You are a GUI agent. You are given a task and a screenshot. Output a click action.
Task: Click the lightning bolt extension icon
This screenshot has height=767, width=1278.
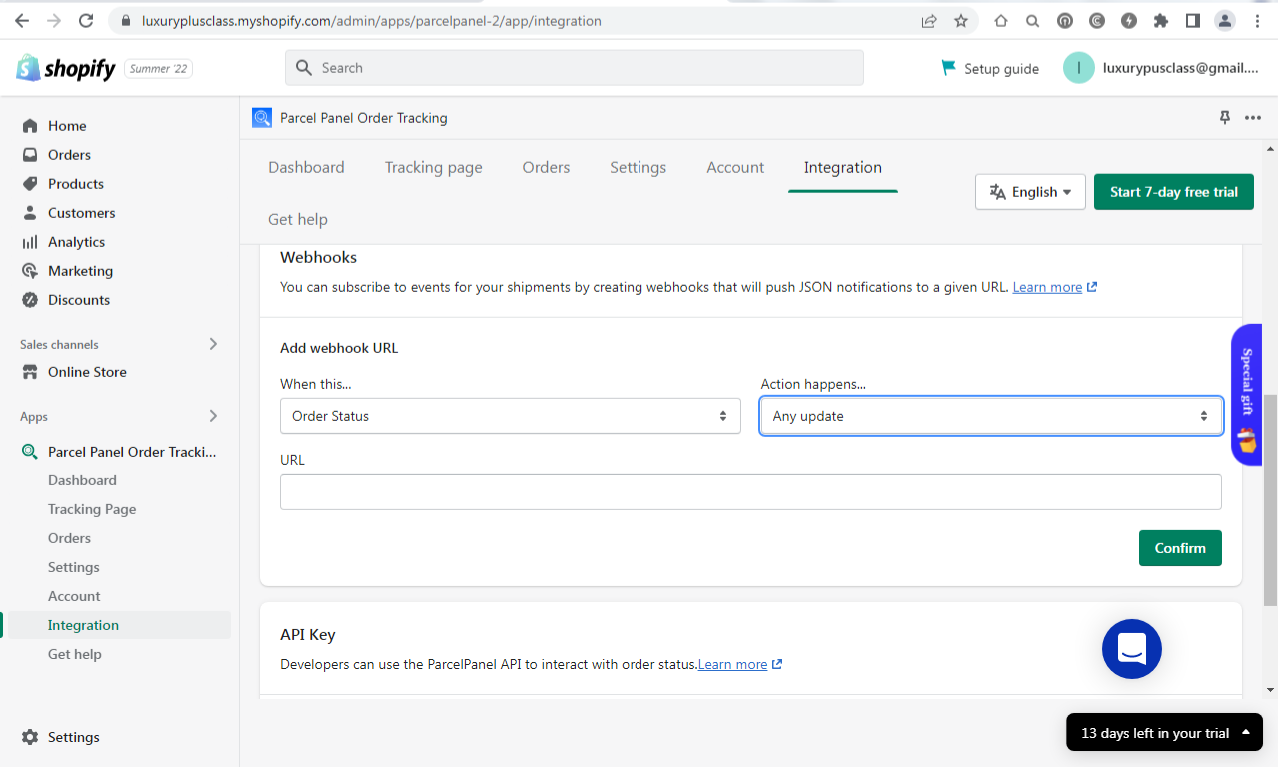tap(1128, 20)
